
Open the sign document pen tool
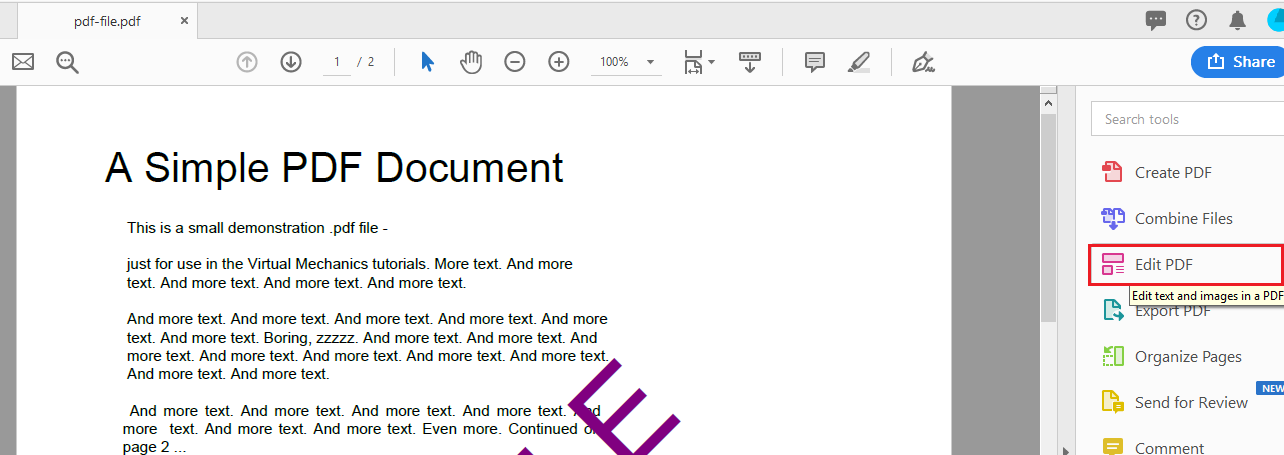pyautogui.click(x=923, y=62)
